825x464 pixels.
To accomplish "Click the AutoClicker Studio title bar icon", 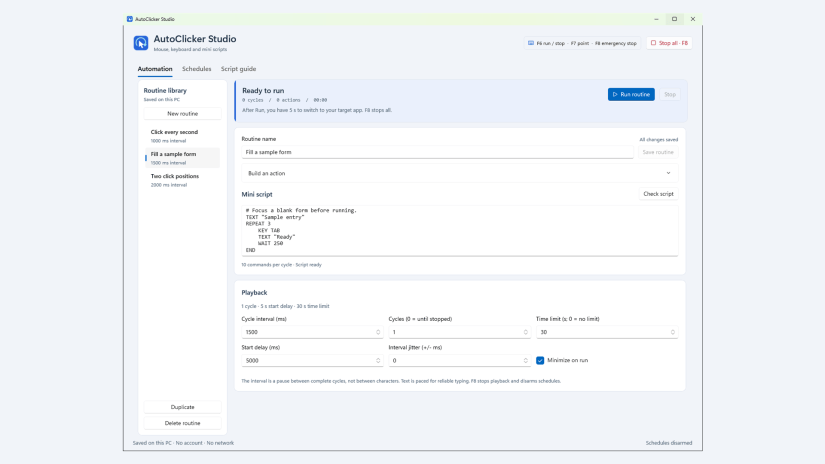I will tap(129, 19).
